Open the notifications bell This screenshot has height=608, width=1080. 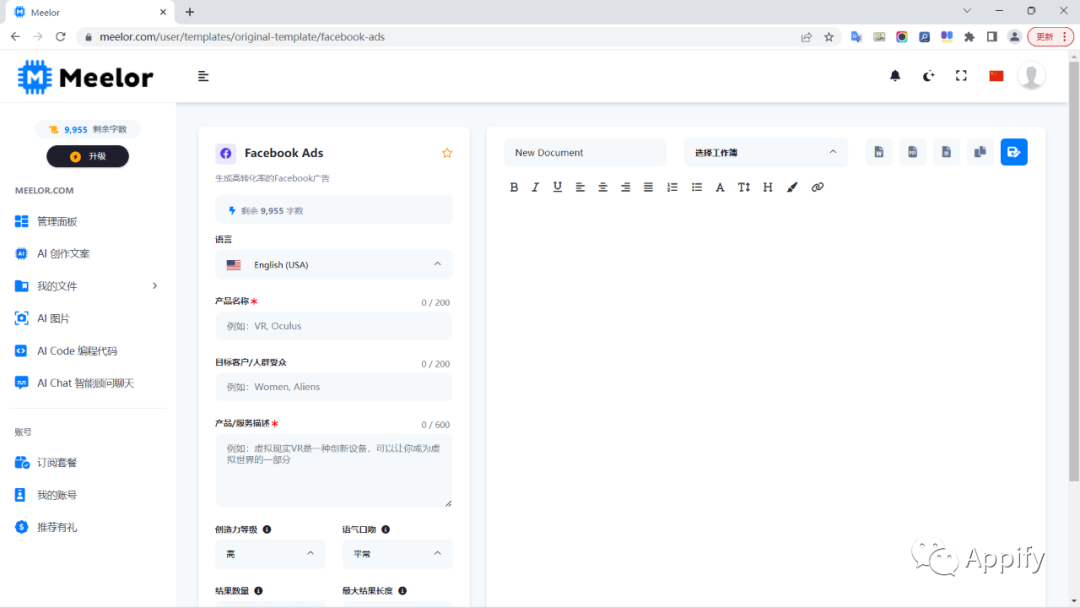(895, 76)
